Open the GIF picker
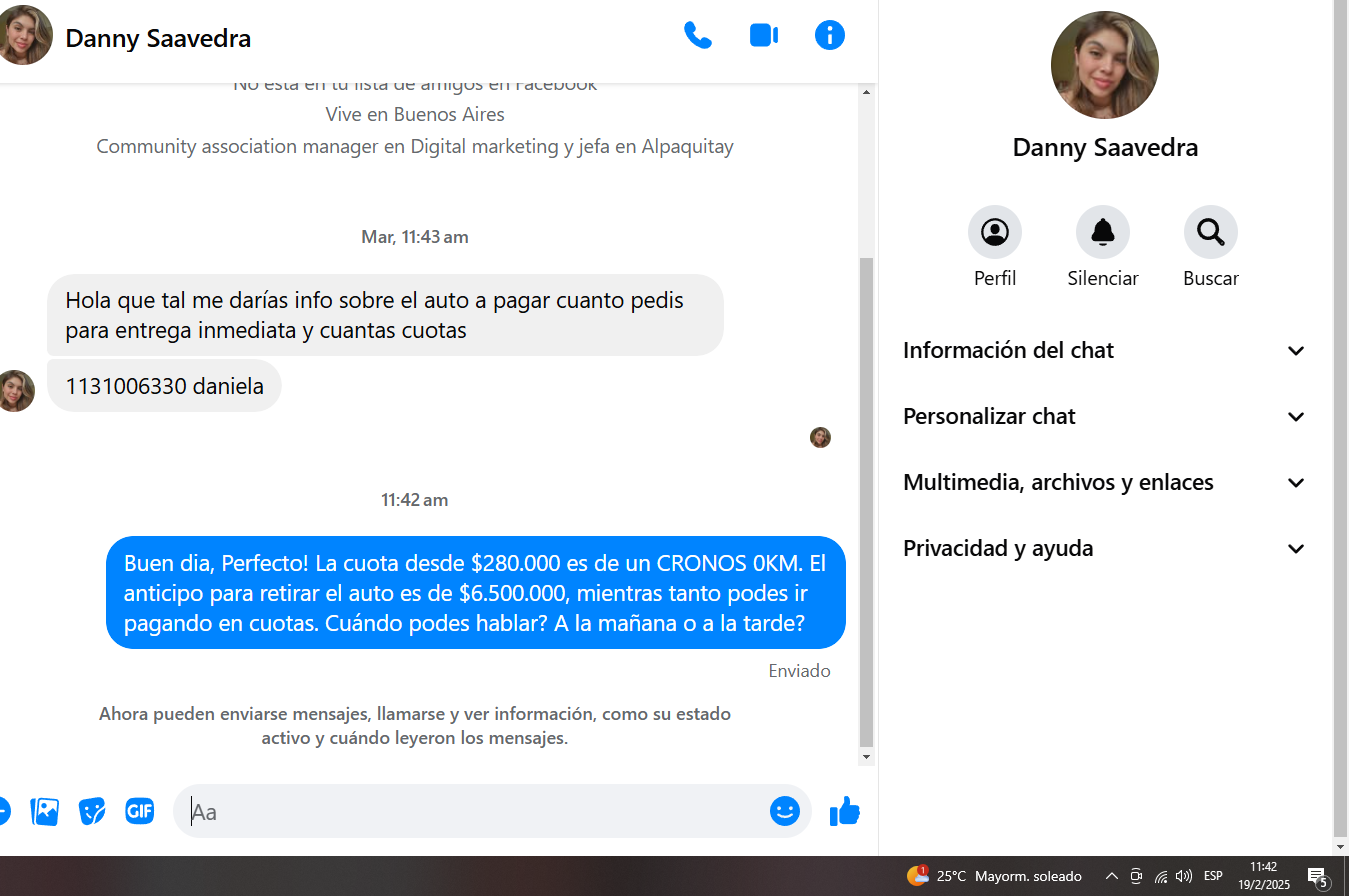The image size is (1349, 896). (139, 811)
